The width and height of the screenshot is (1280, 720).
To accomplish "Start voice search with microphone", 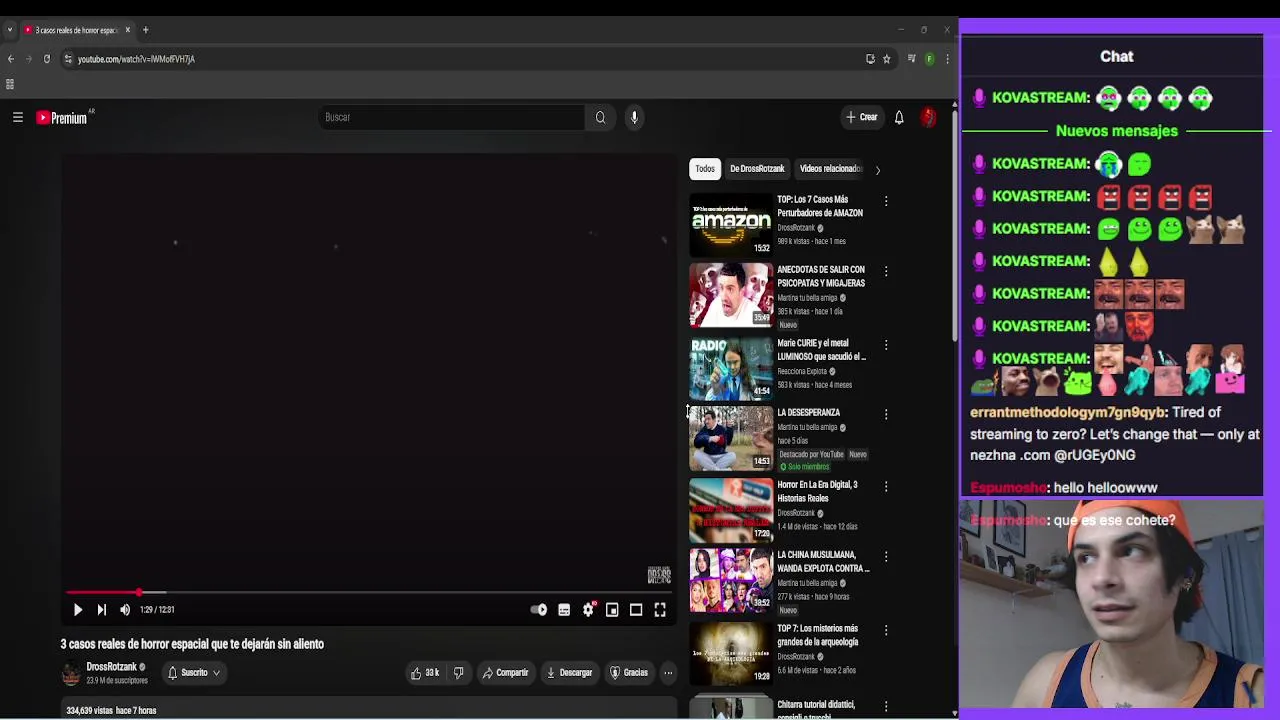I will click(x=634, y=117).
